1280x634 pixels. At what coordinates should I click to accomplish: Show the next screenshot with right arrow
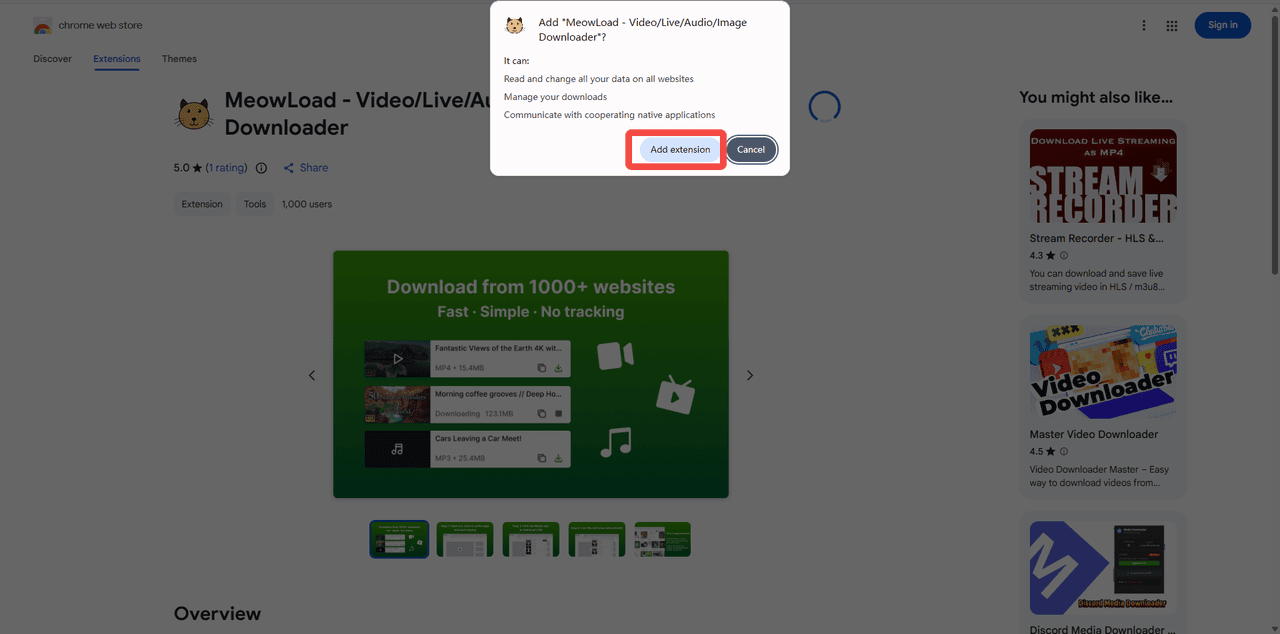coord(750,375)
